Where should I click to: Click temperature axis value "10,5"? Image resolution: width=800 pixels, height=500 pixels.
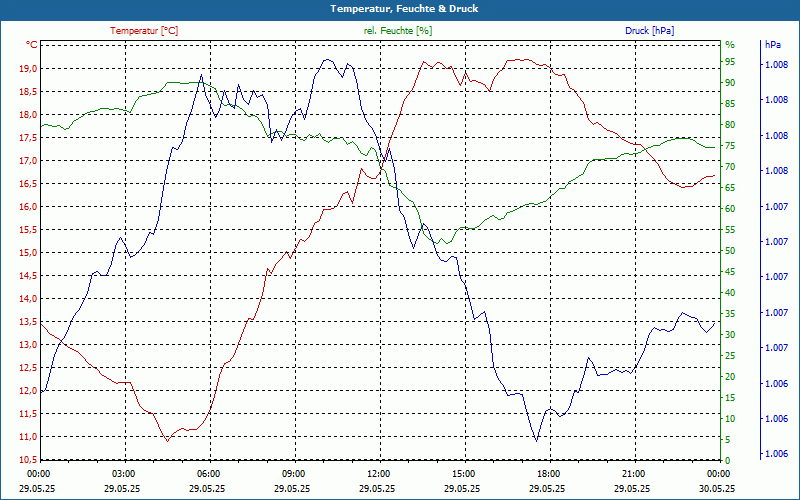click(x=29, y=459)
